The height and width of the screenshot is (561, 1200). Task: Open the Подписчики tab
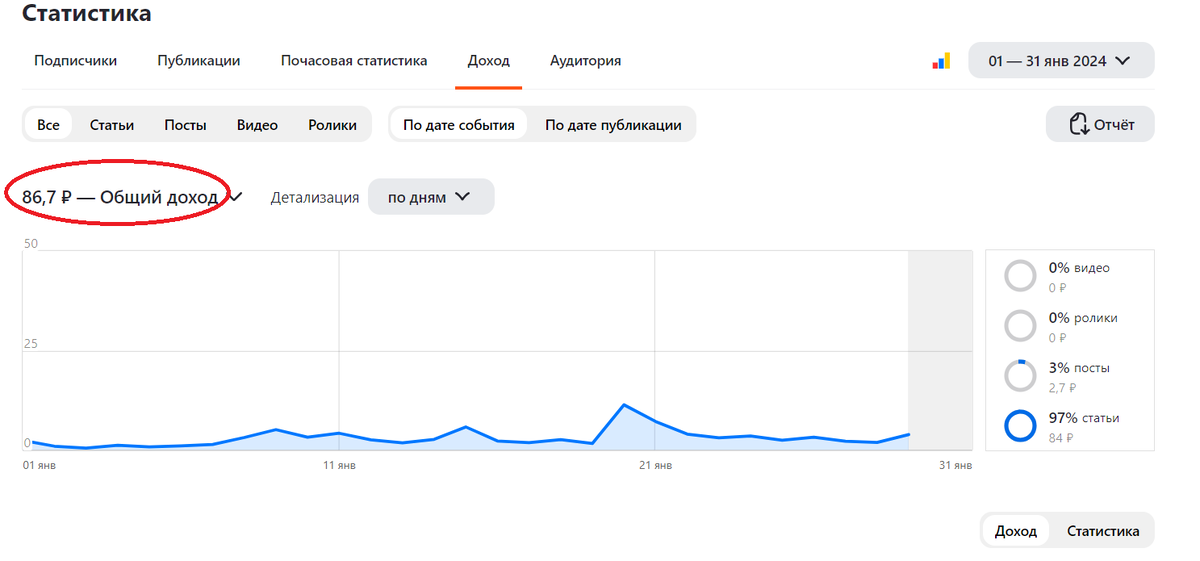tap(75, 60)
